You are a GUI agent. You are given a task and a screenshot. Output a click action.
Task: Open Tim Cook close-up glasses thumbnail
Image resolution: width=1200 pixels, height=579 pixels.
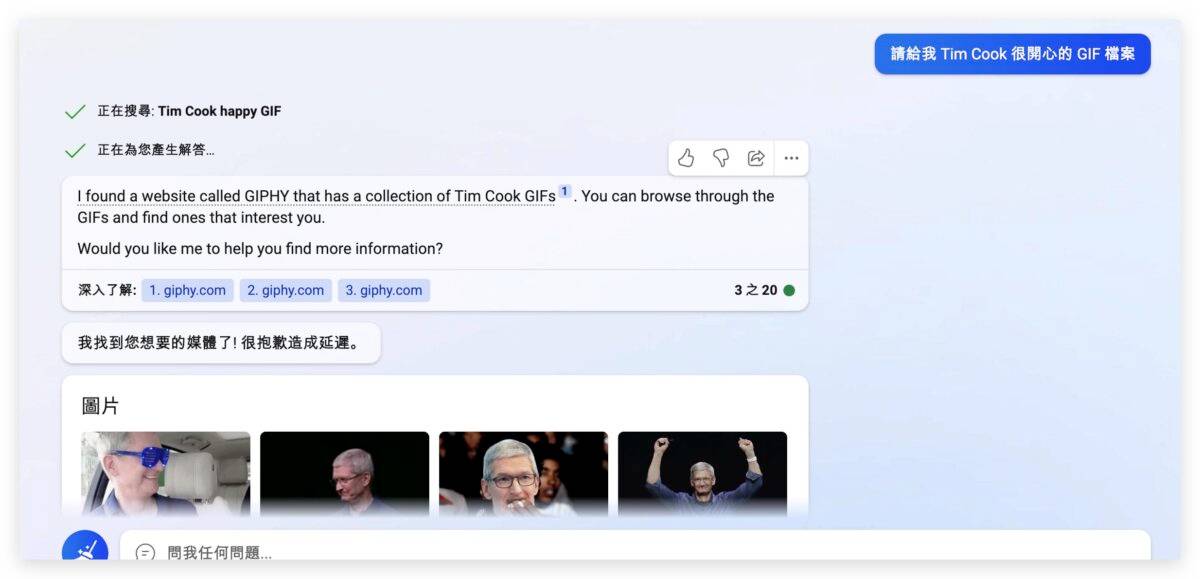pos(524,474)
